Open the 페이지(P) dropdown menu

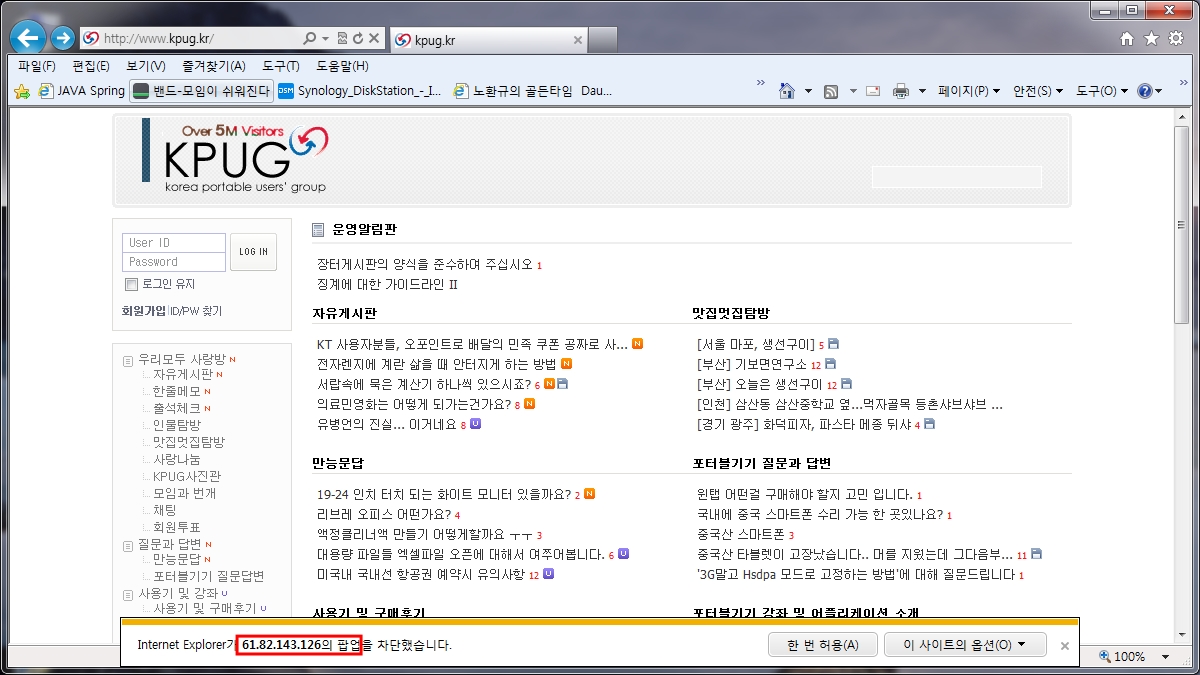click(x=969, y=91)
